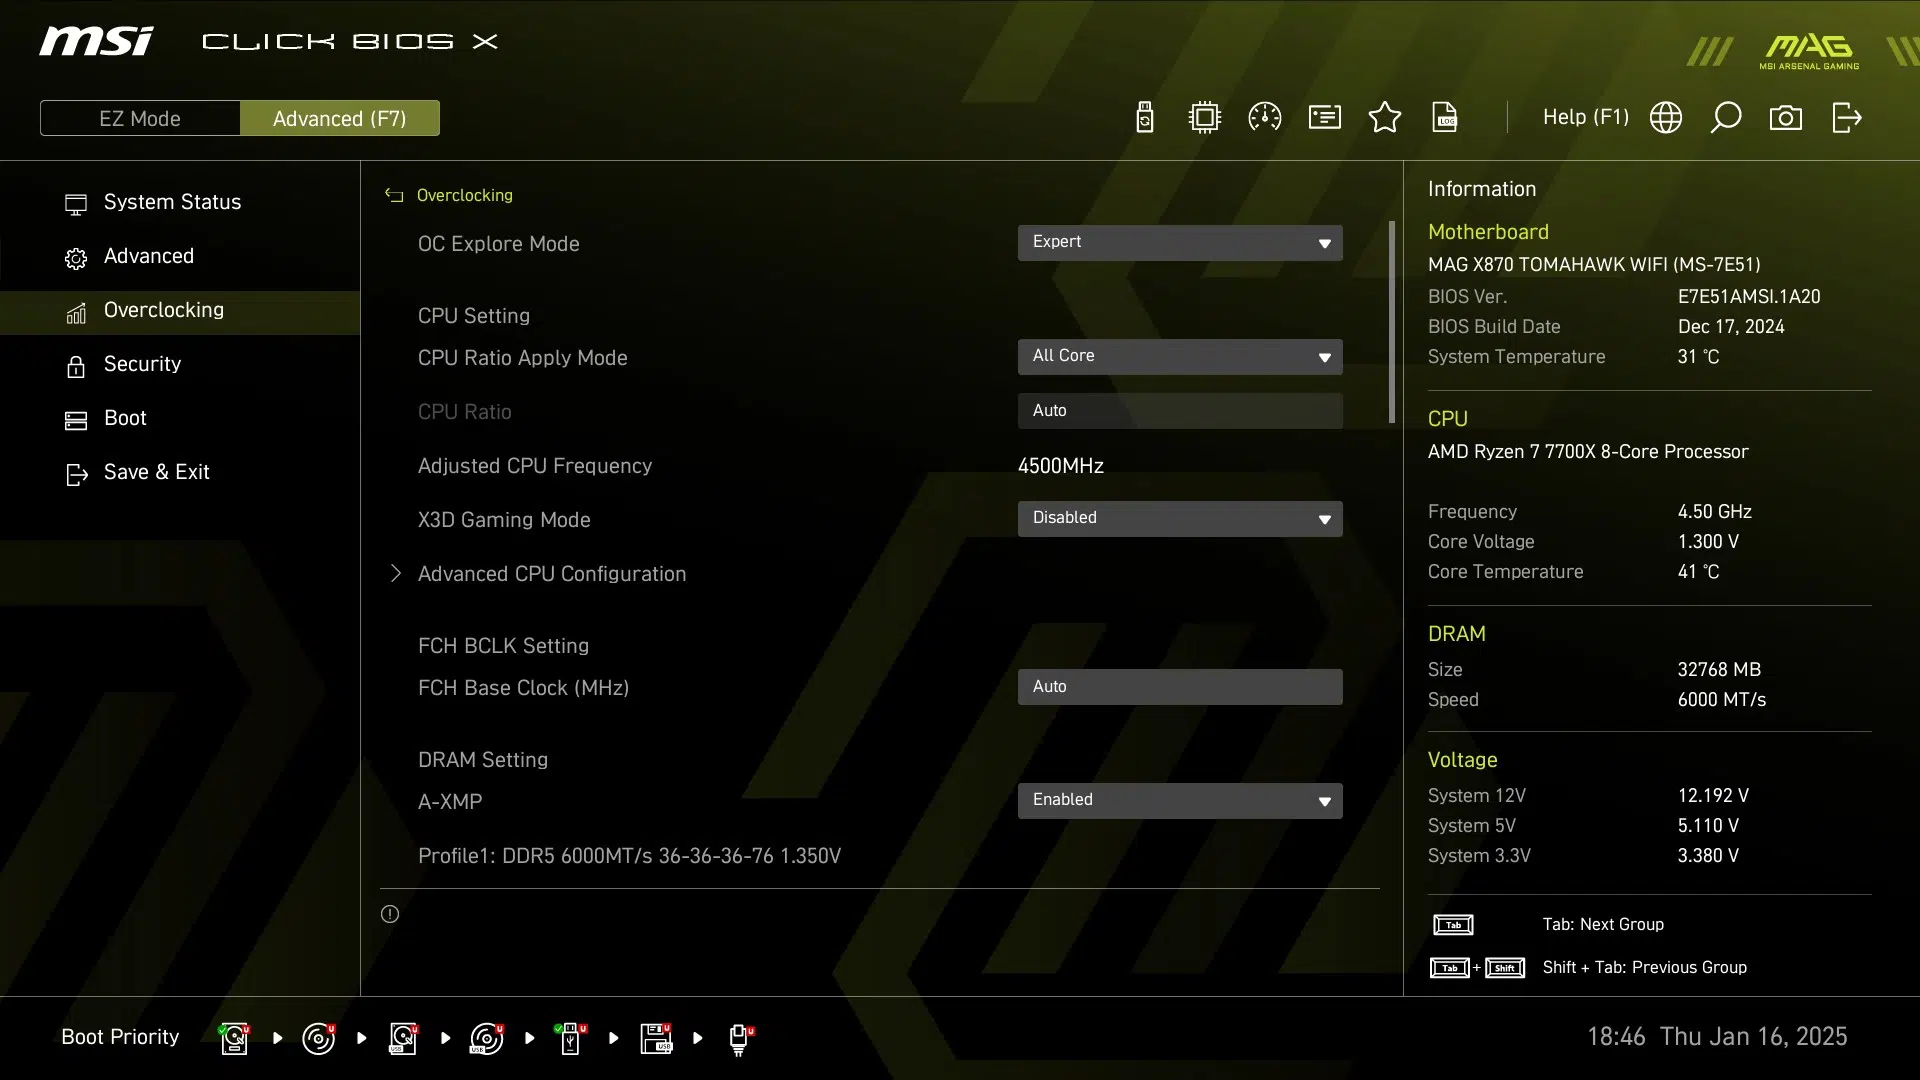Select the USB key boot device icon
This screenshot has height=1080, width=1920.
click(x=571, y=1038)
